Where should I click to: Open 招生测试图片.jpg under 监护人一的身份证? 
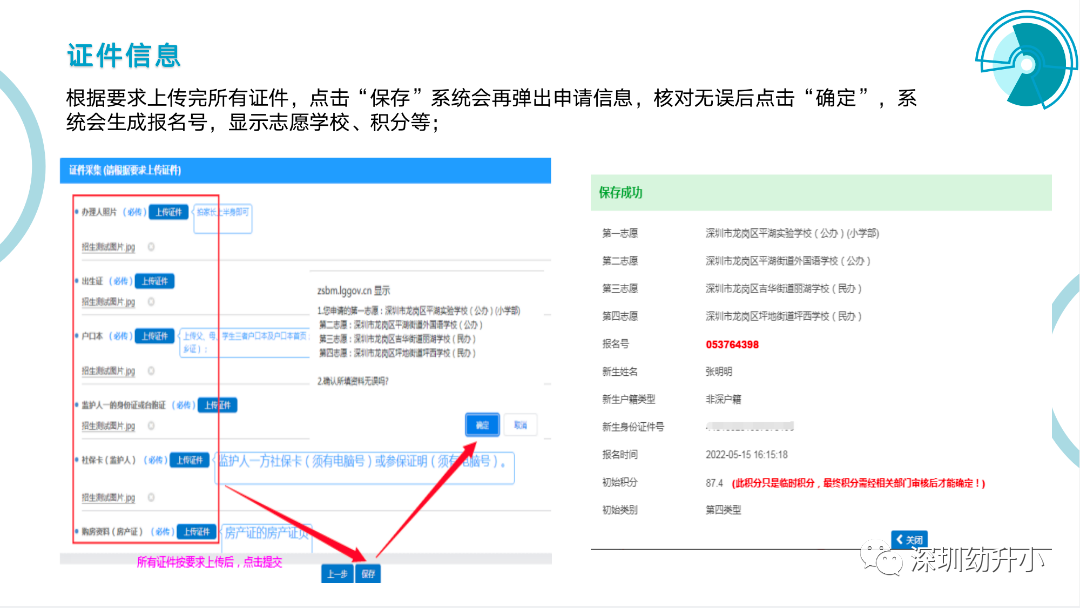point(108,426)
